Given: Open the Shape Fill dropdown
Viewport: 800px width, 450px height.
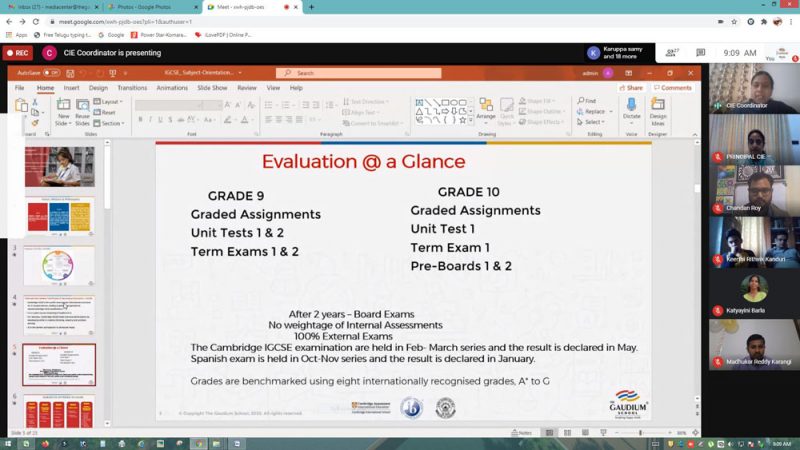Looking at the screenshot, I should point(538,101).
